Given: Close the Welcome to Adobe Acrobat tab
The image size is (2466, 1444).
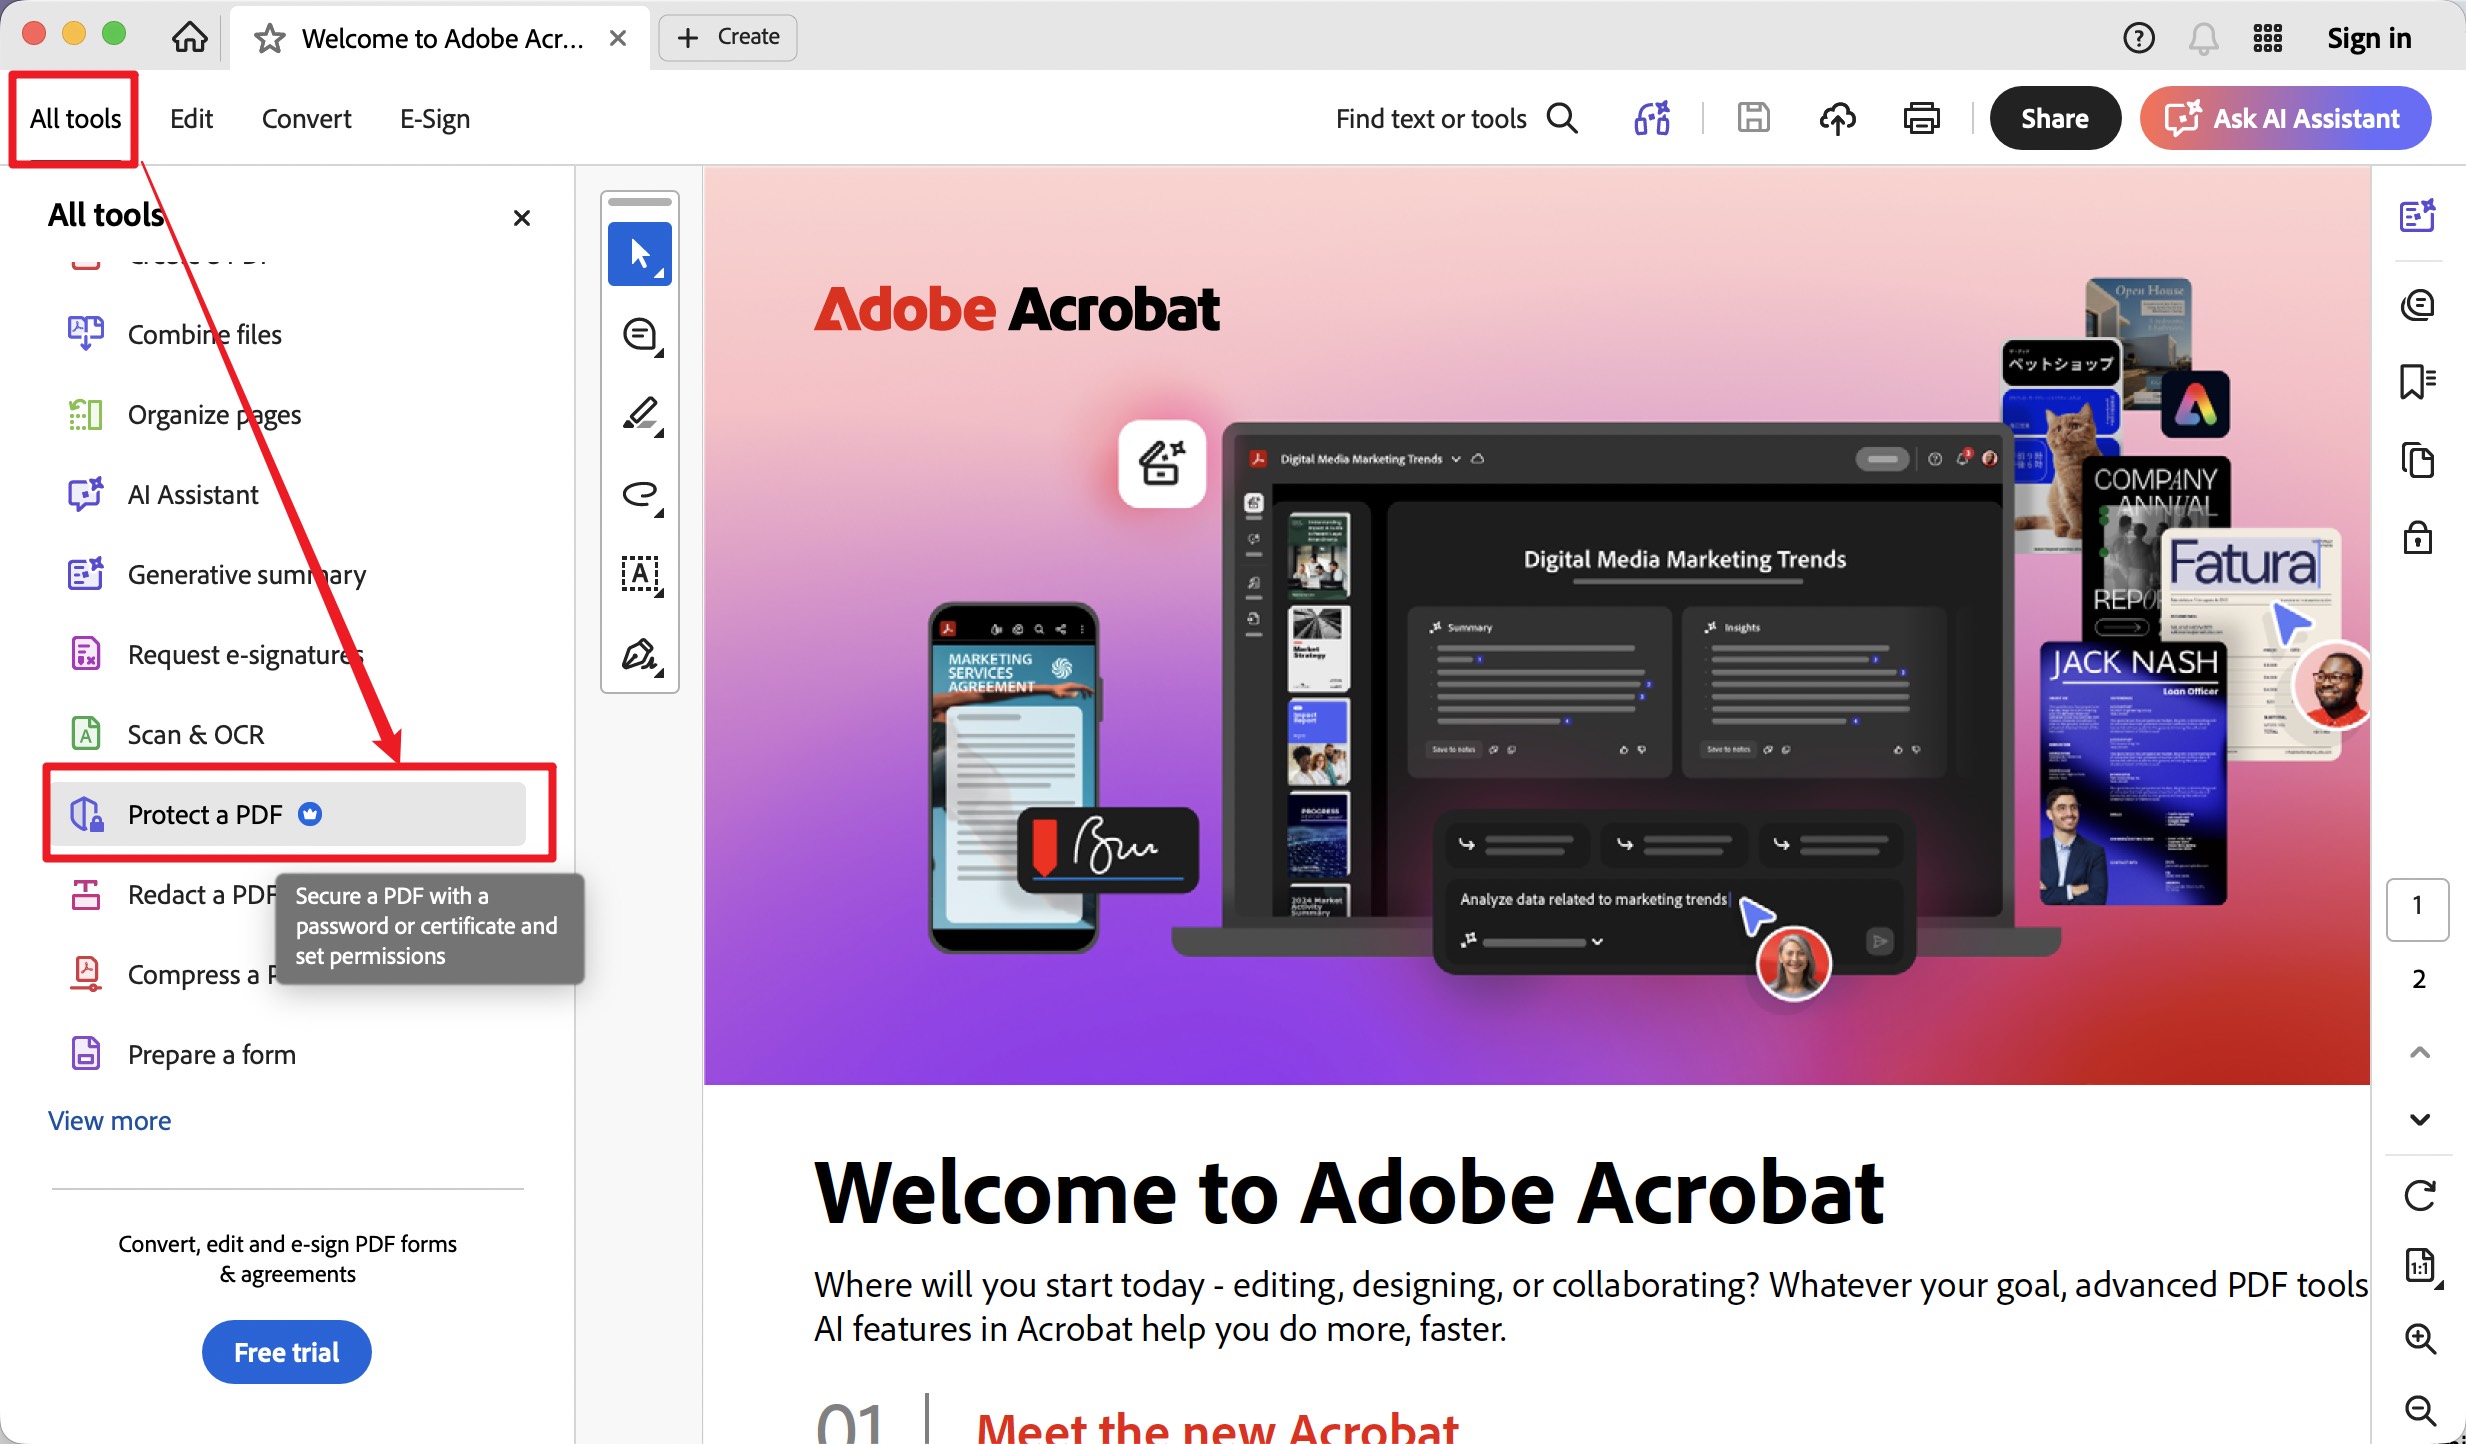Looking at the screenshot, I should click(x=618, y=38).
